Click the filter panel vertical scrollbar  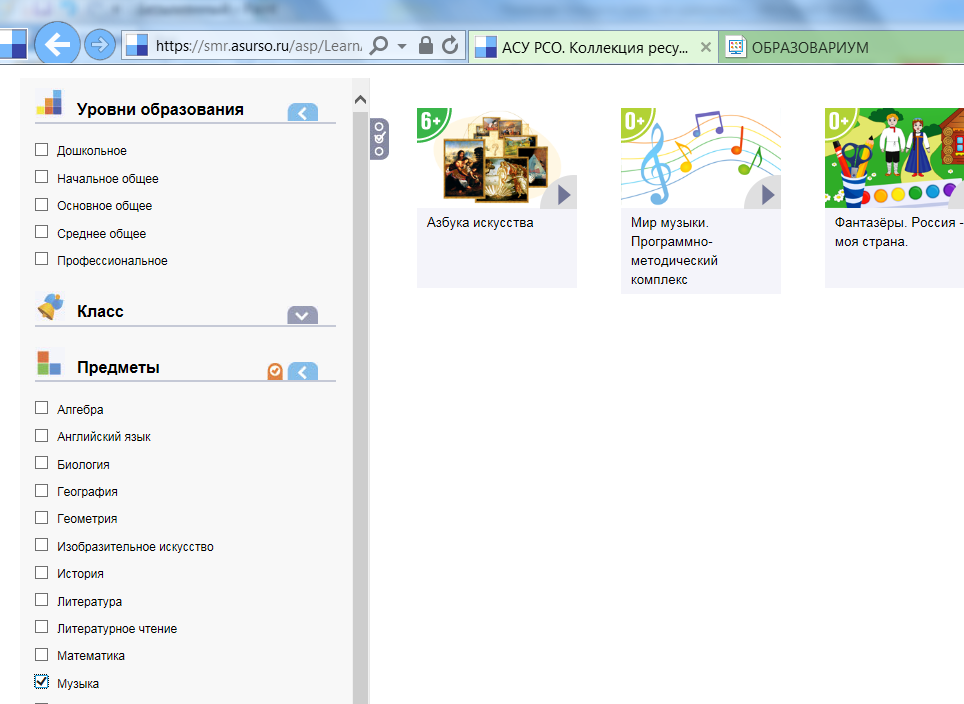pyautogui.click(x=361, y=409)
